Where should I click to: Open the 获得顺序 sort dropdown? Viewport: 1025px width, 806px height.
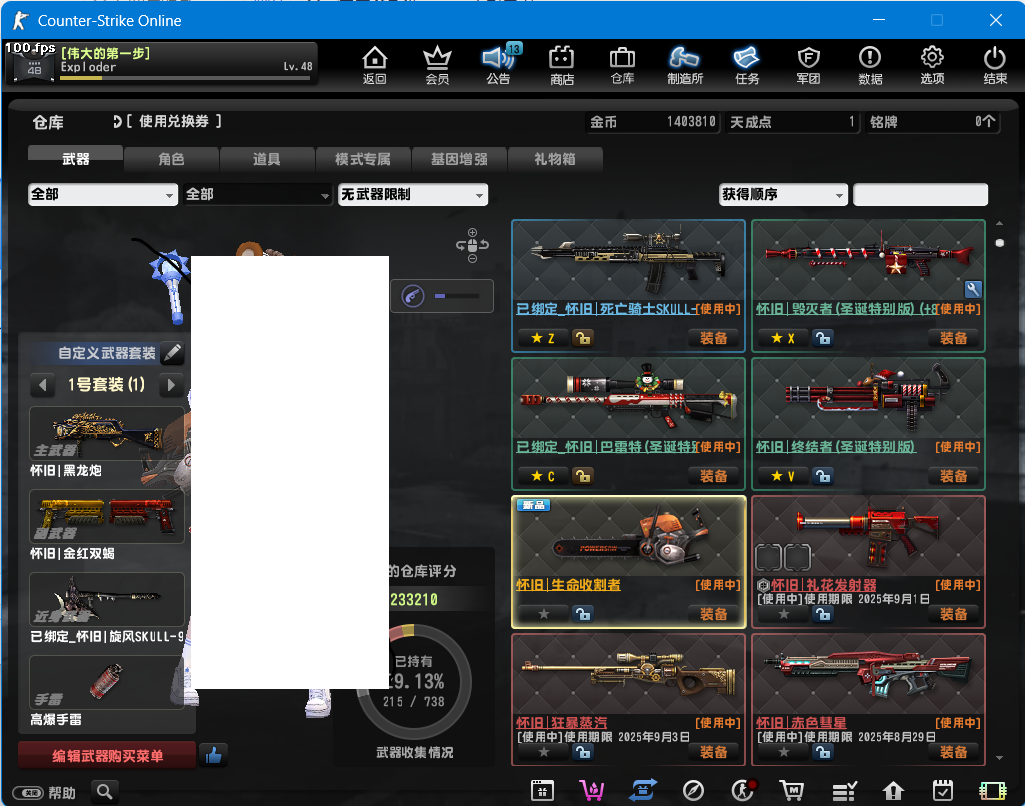click(x=783, y=195)
